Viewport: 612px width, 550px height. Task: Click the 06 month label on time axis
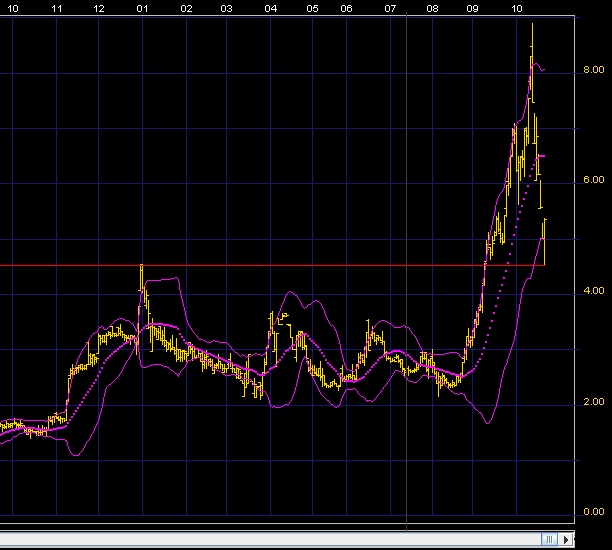pyautogui.click(x=346, y=9)
